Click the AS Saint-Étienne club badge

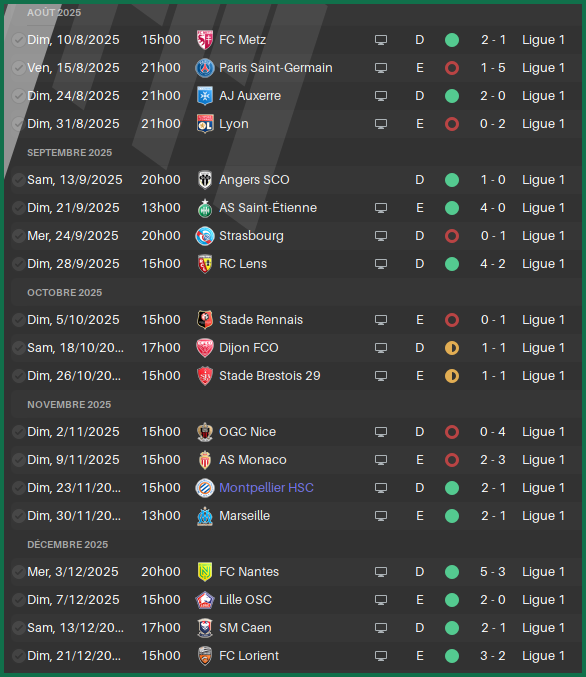[205, 208]
